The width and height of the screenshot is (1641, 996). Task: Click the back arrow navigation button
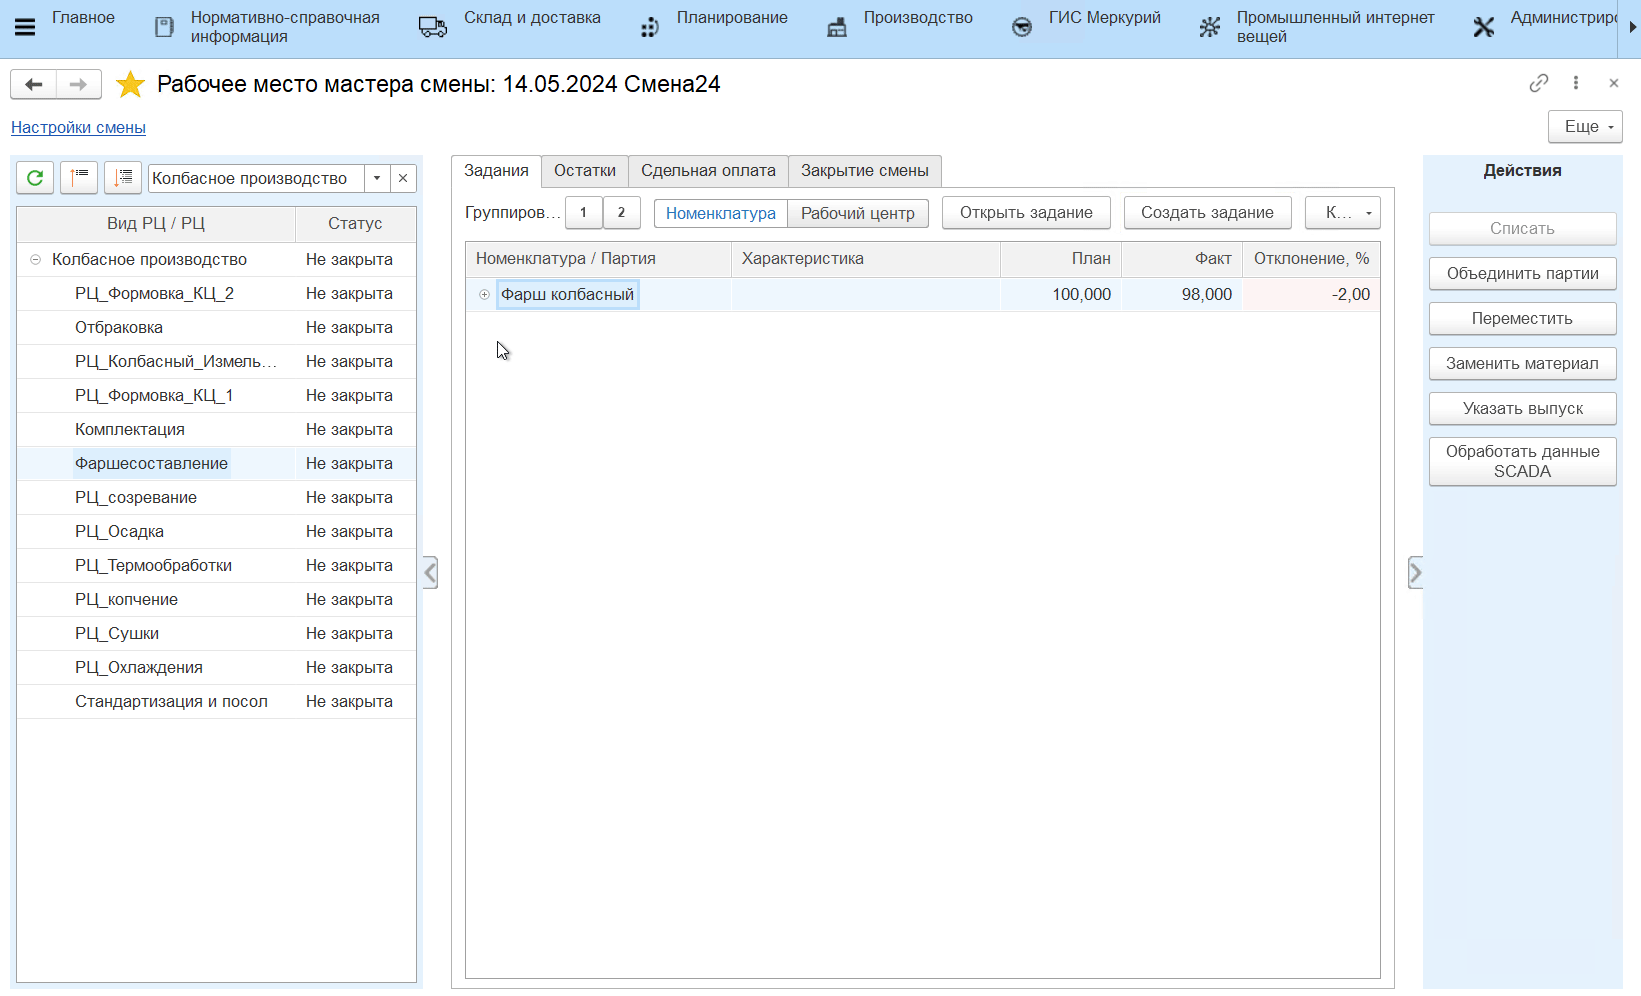click(34, 85)
